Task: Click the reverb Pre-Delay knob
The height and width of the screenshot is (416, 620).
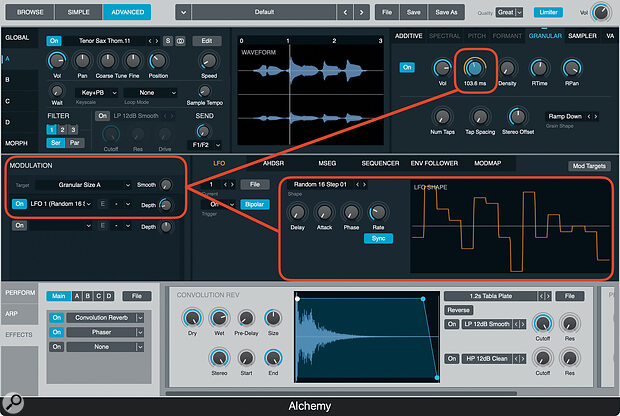Action: tap(246, 318)
